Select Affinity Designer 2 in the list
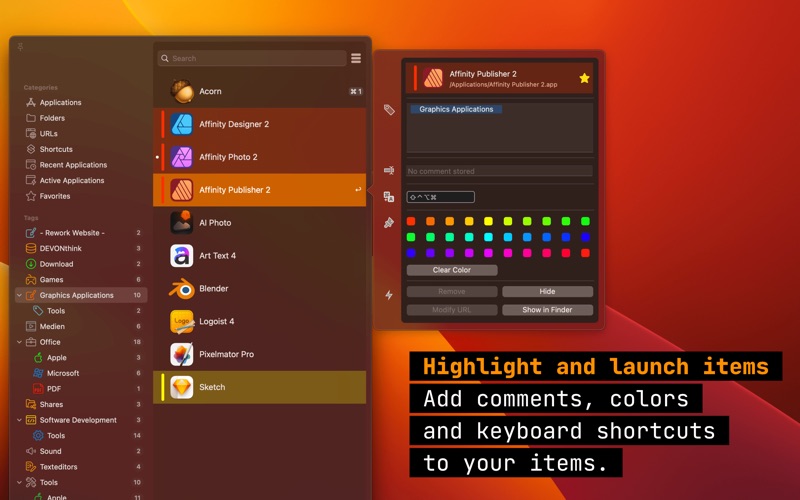The image size is (800, 500). pyautogui.click(x=260, y=124)
